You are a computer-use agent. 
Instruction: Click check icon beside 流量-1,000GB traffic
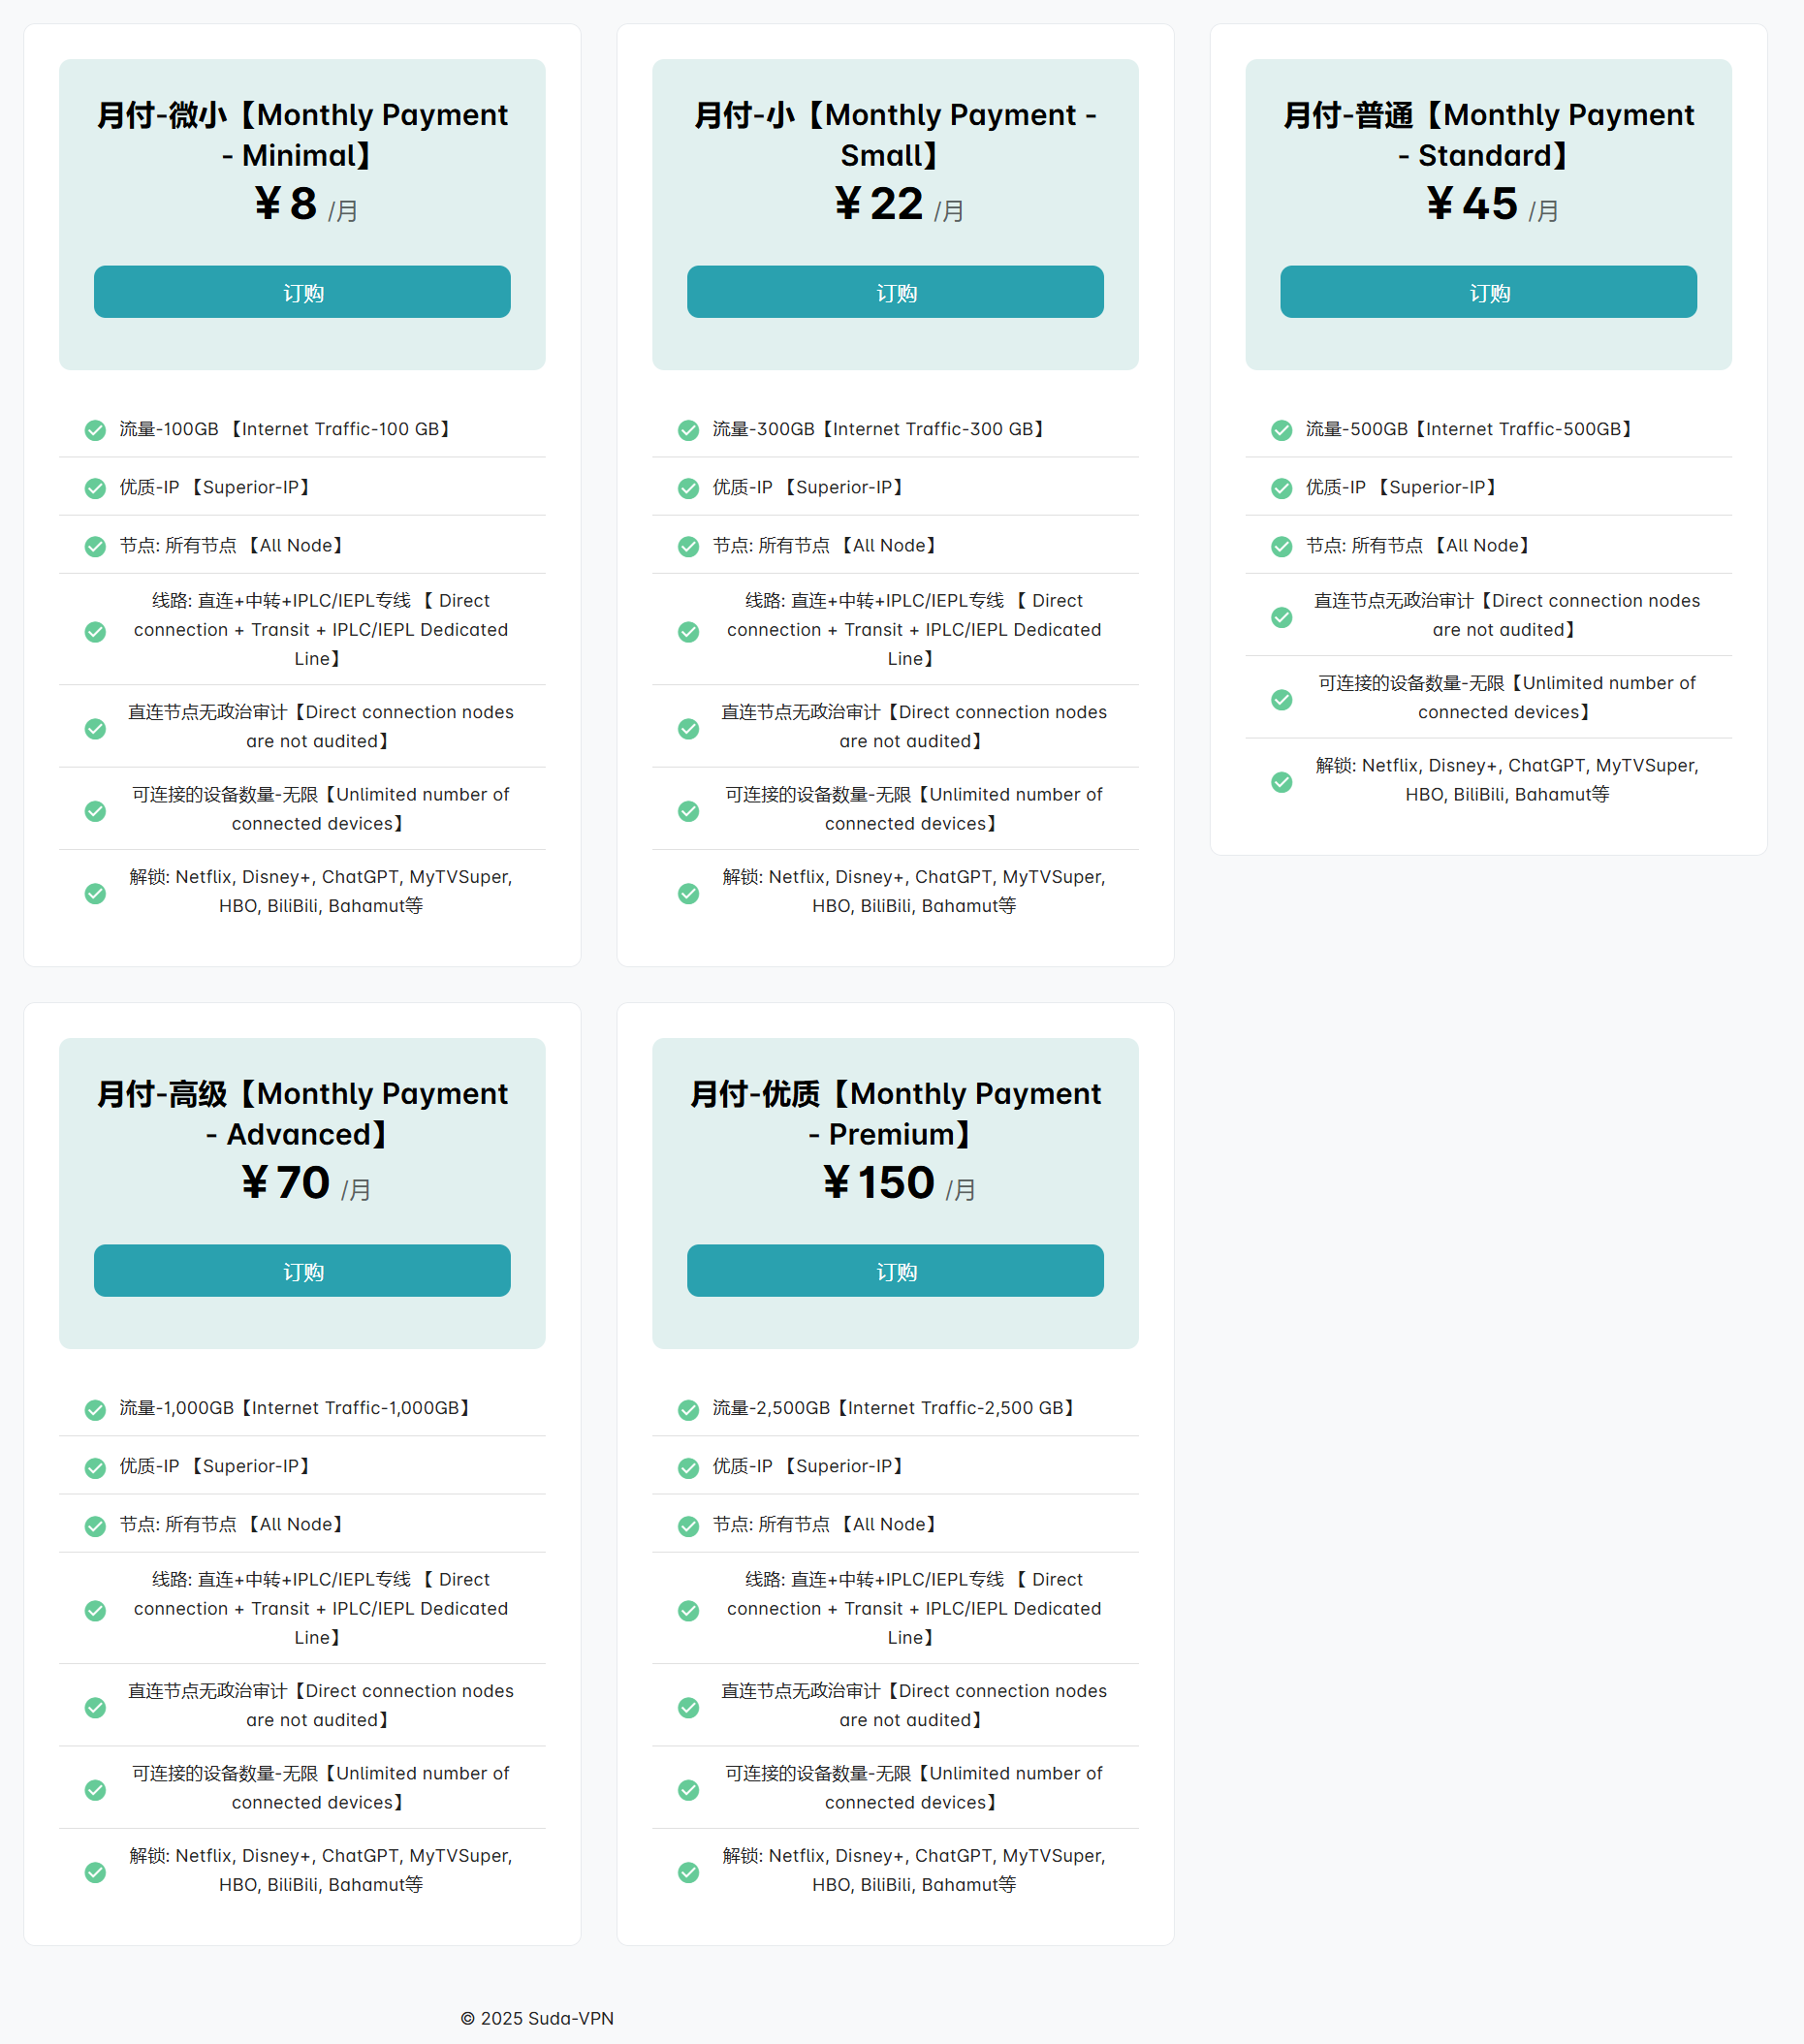tap(95, 1409)
